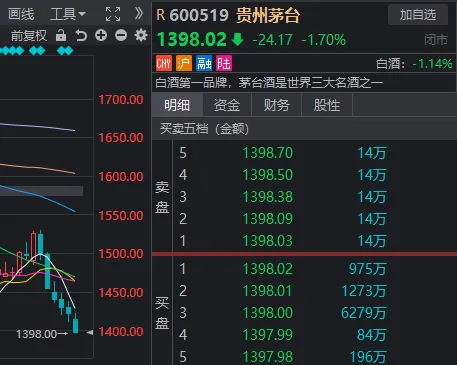Select sell level 3 price 1398.38
This screenshot has width=457, height=365.
point(268,197)
